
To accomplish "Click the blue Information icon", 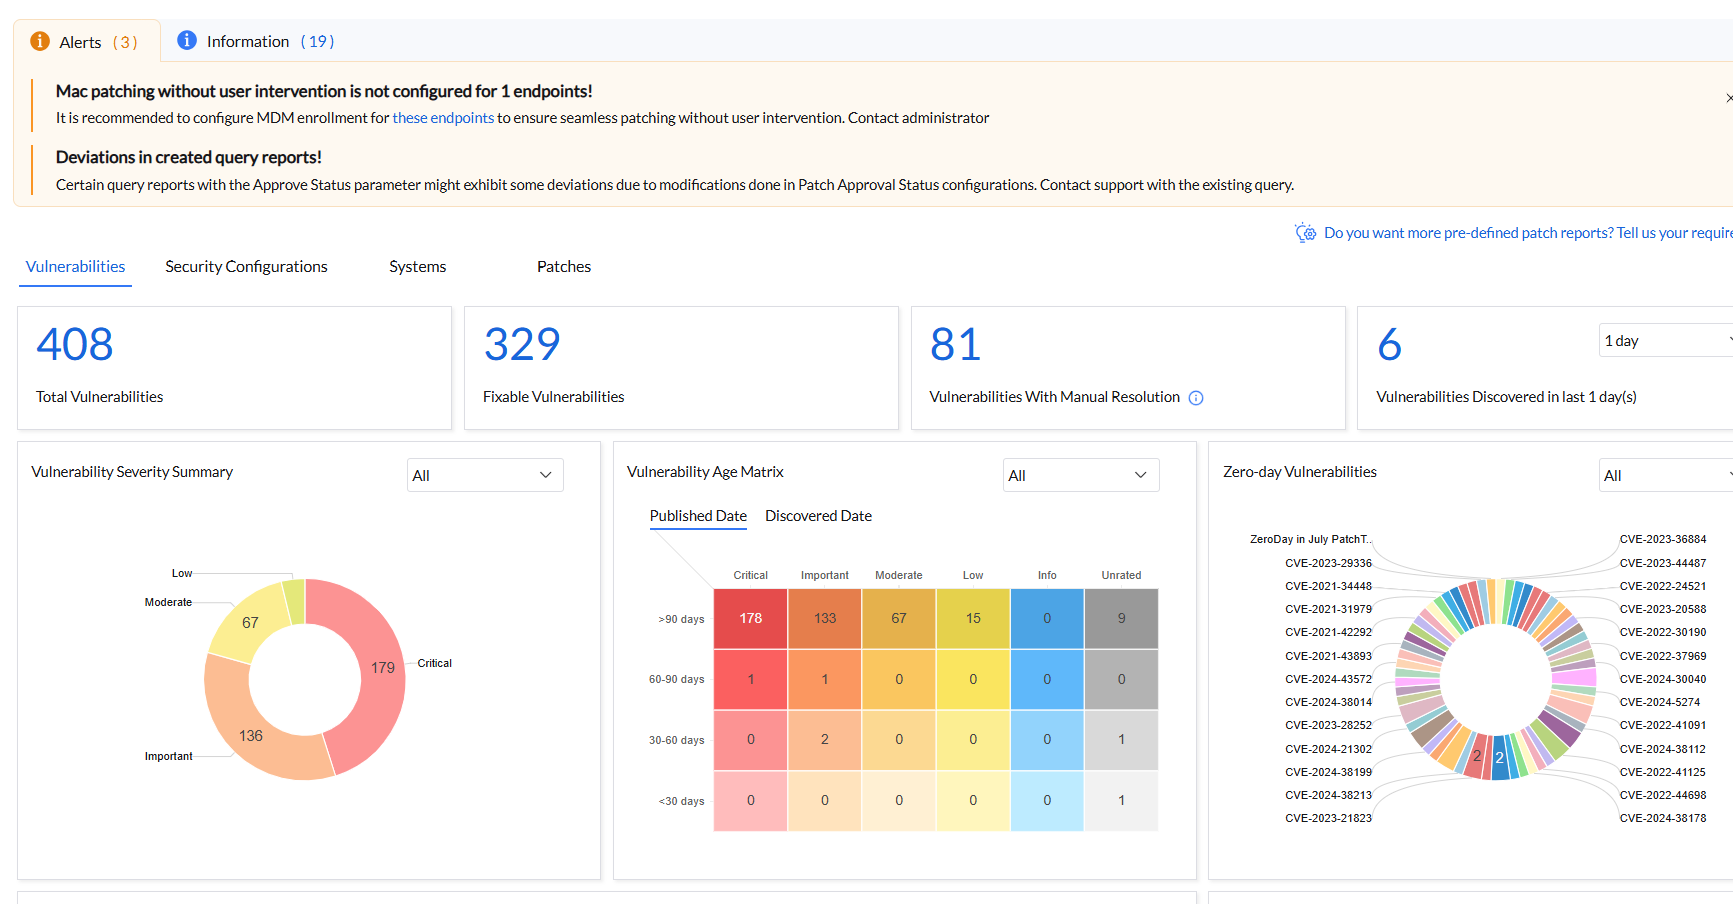I will tap(187, 40).
